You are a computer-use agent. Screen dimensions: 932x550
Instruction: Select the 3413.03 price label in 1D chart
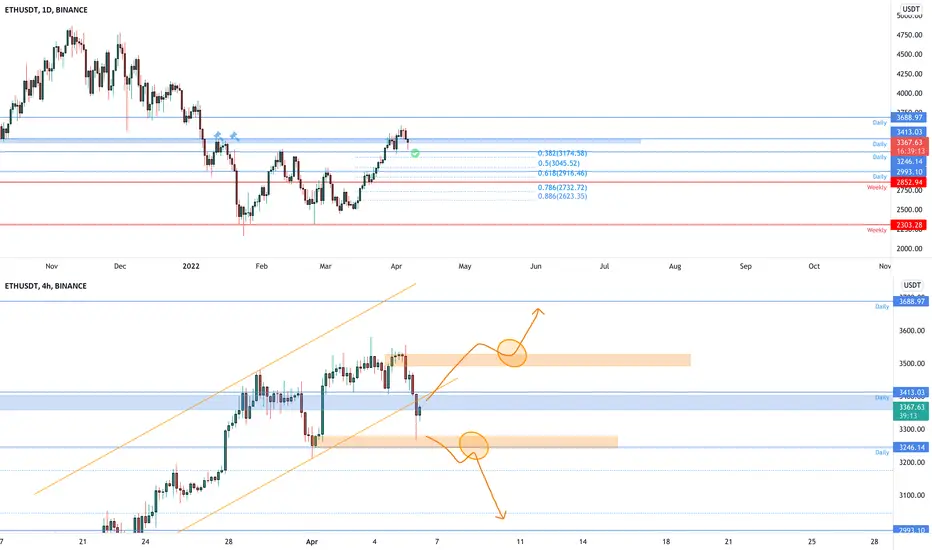[909, 132]
